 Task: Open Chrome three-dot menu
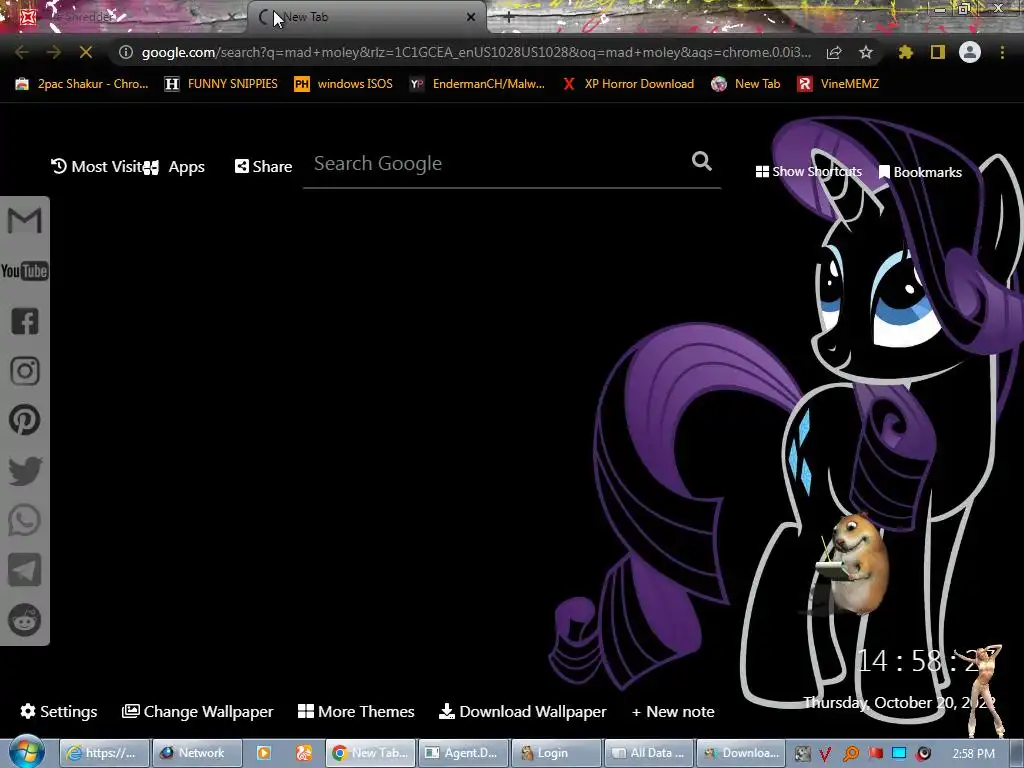pyautogui.click(x=1002, y=52)
